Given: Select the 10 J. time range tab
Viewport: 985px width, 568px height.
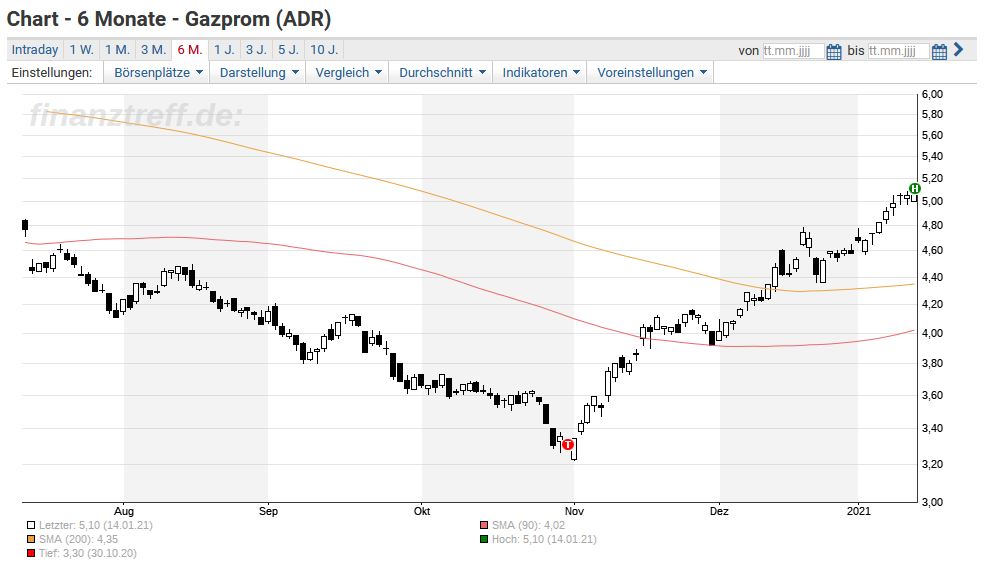Looking at the screenshot, I should click(x=324, y=50).
